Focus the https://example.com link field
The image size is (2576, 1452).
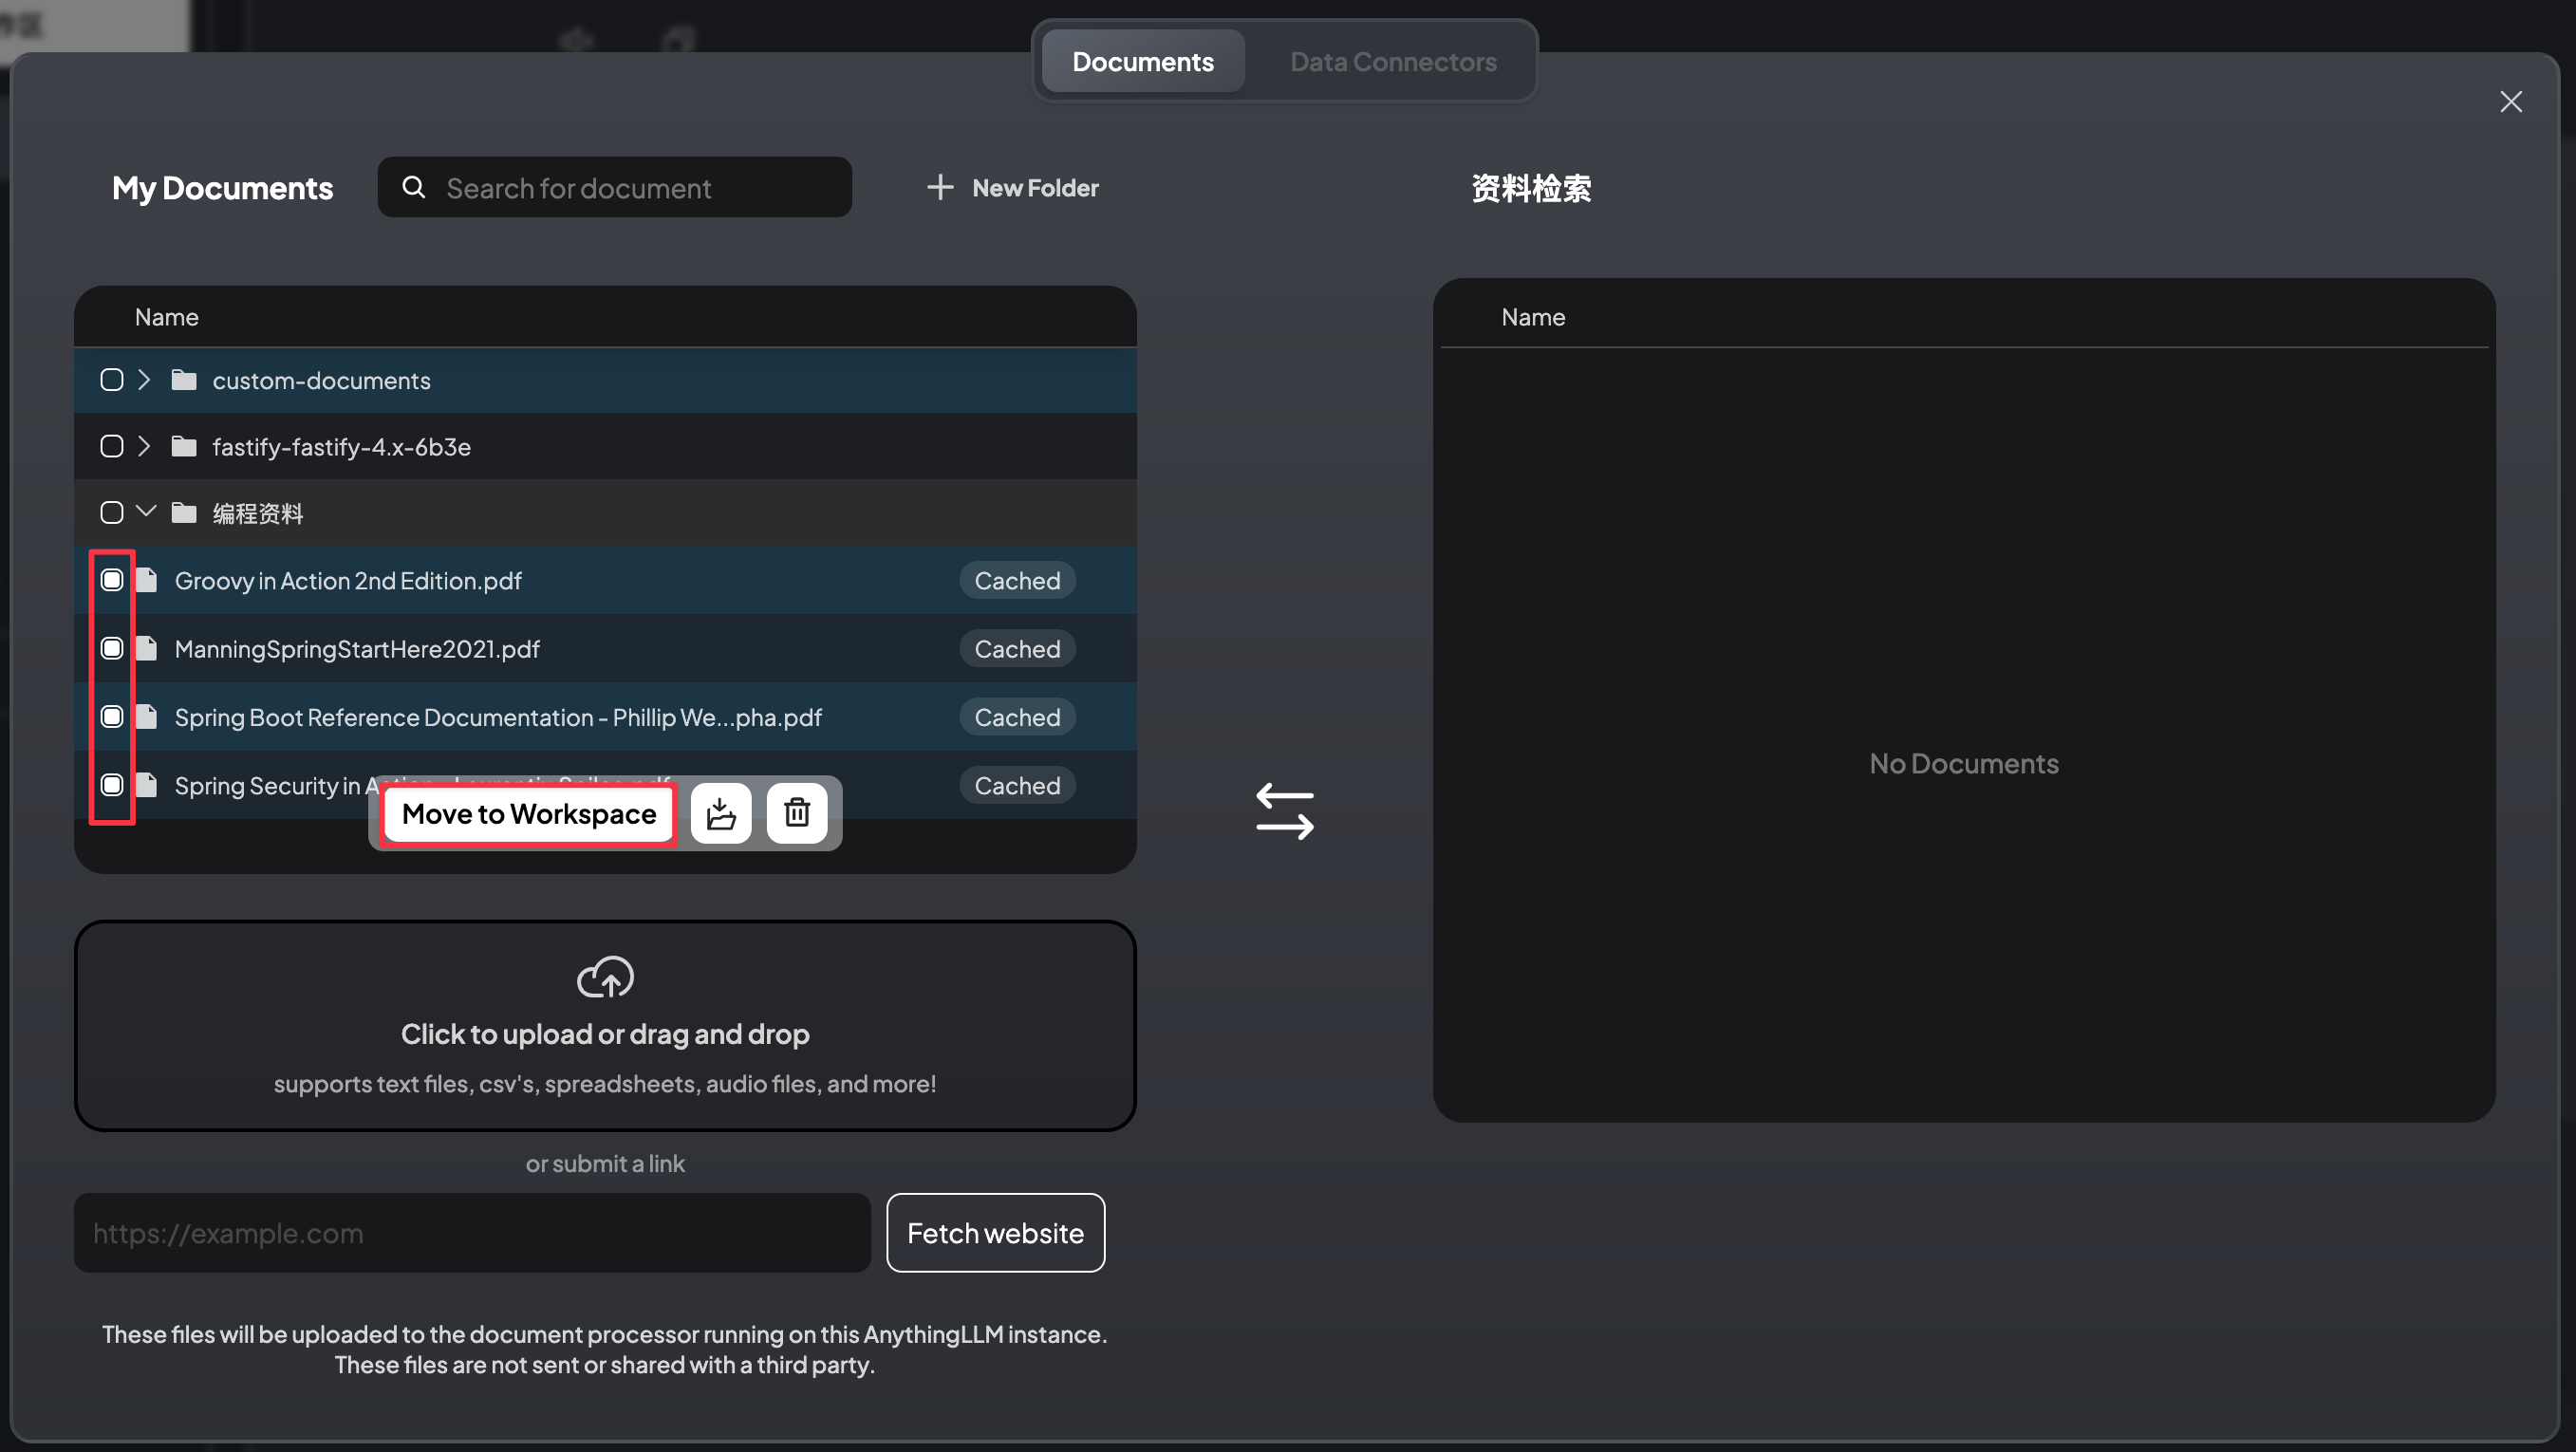(472, 1233)
